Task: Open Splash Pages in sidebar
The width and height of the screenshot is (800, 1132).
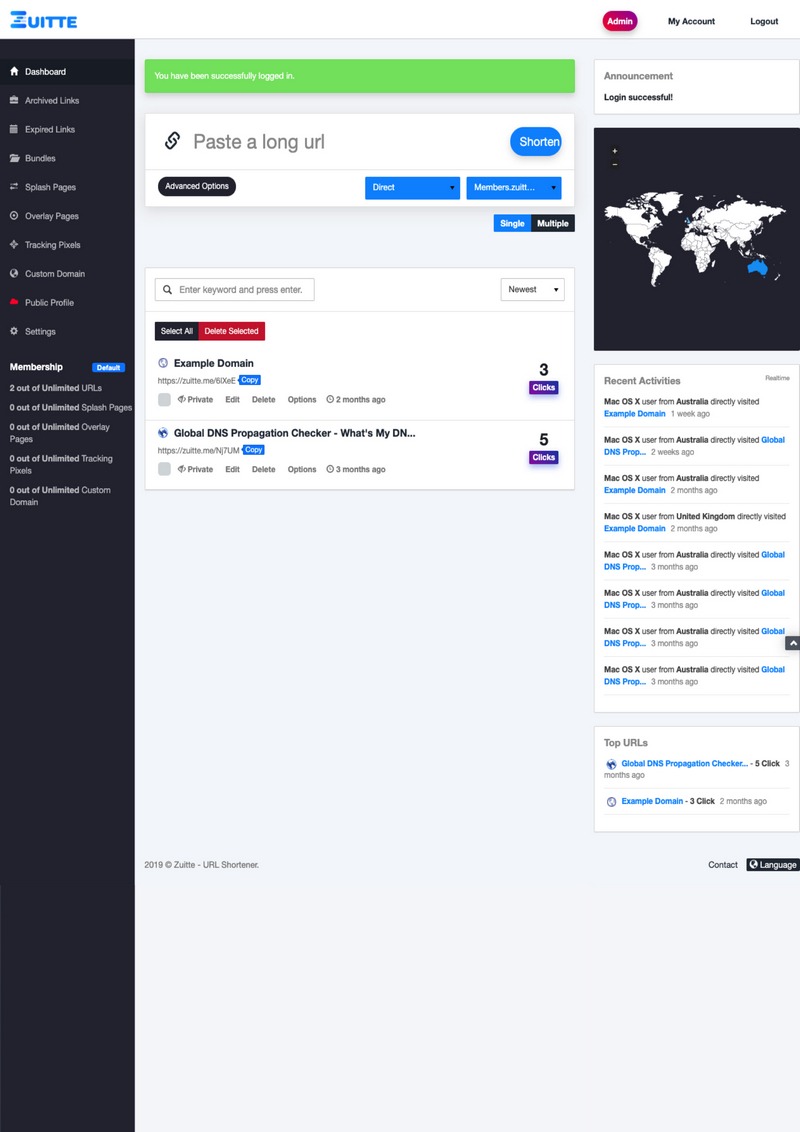Action: (51, 187)
